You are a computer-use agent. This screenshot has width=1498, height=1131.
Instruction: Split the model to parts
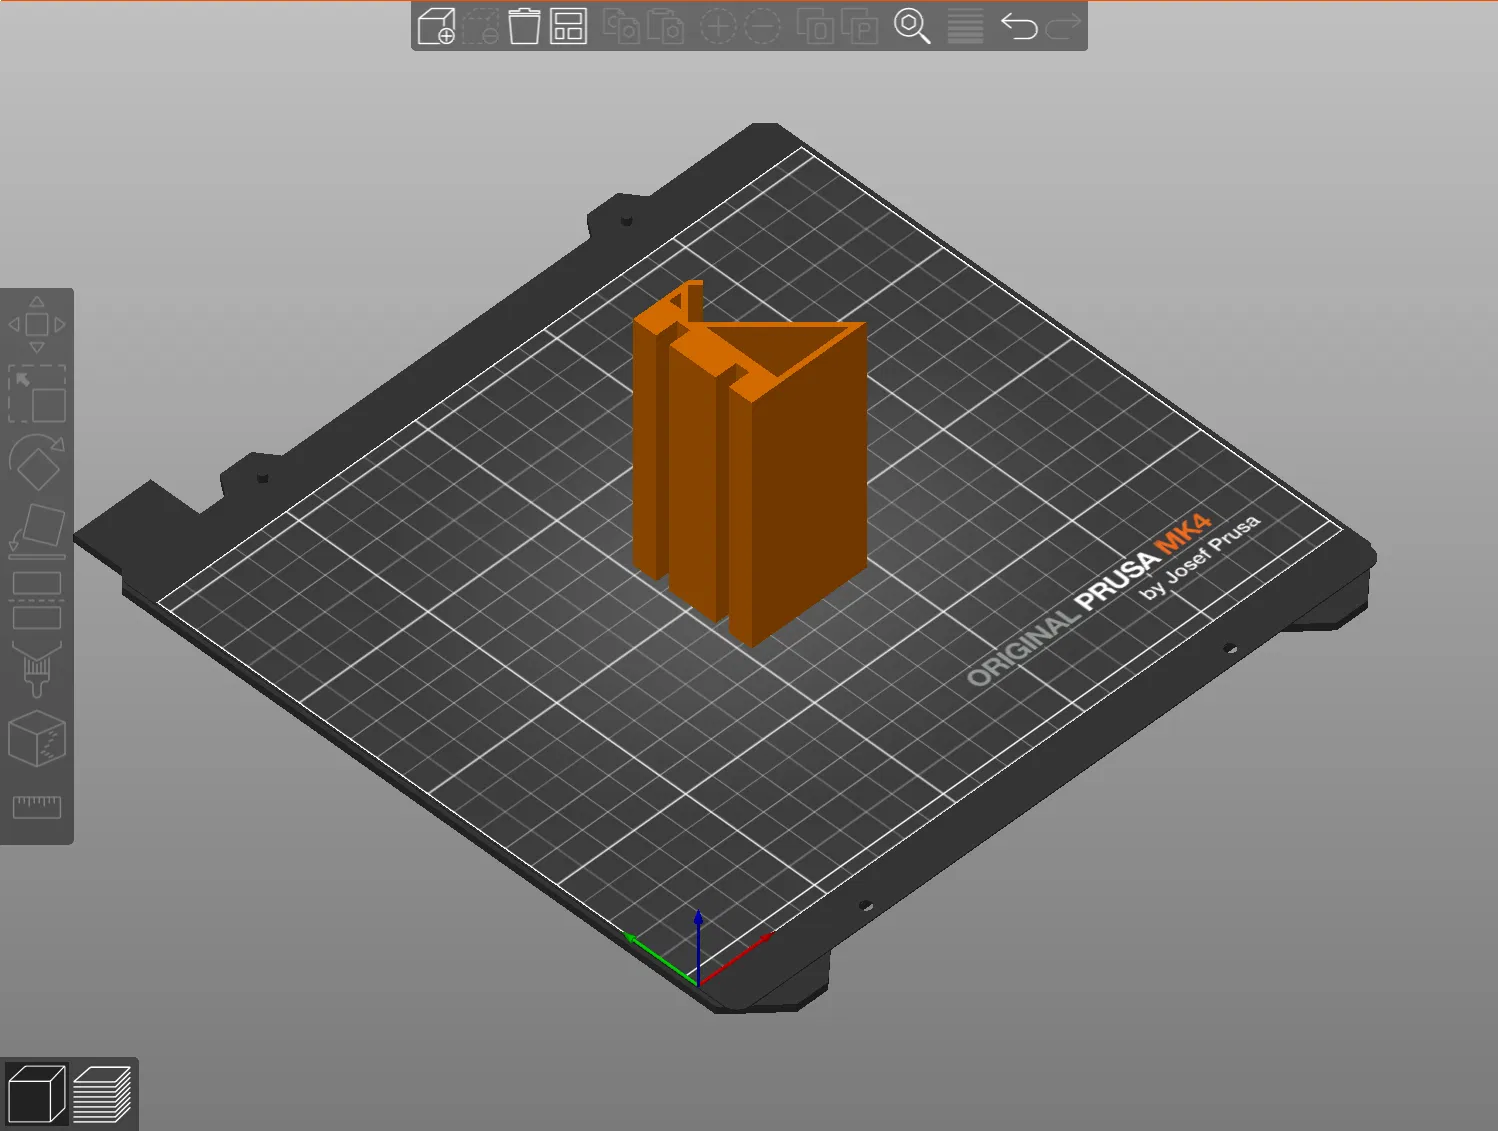coord(859,26)
